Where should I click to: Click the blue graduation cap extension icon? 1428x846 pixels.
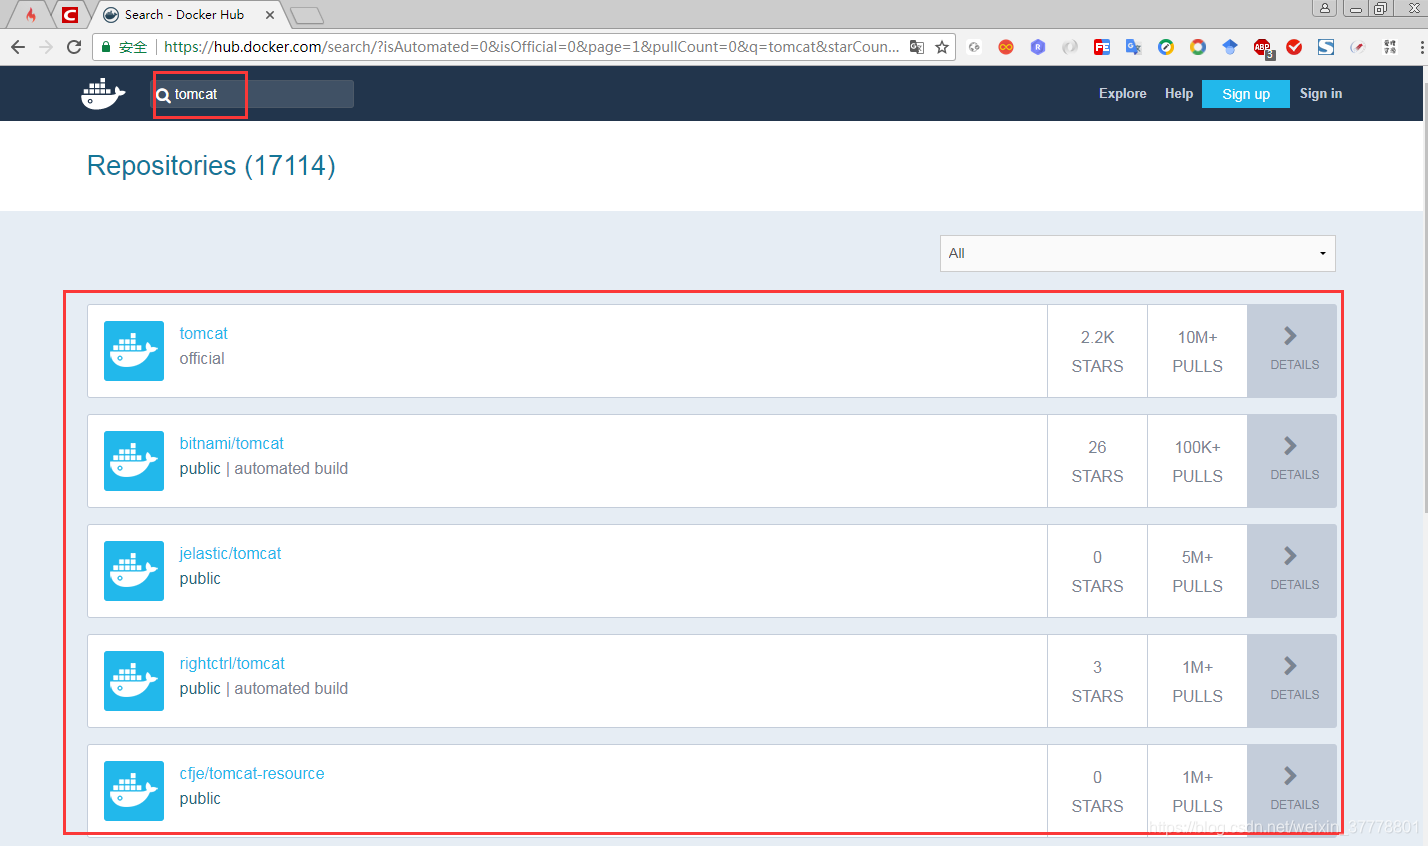click(1230, 47)
